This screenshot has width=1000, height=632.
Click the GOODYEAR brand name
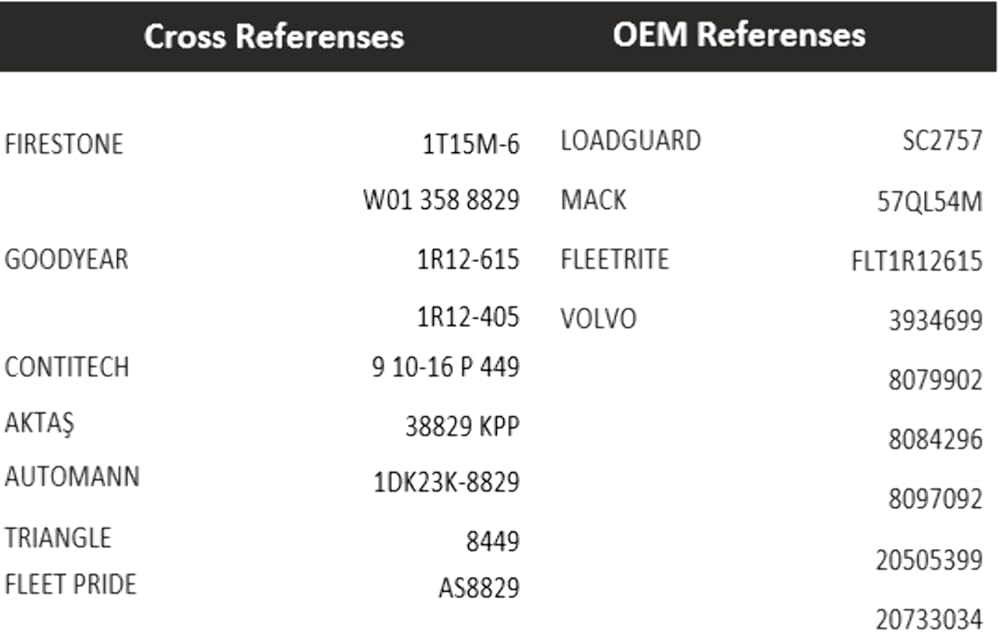[67, 260]
